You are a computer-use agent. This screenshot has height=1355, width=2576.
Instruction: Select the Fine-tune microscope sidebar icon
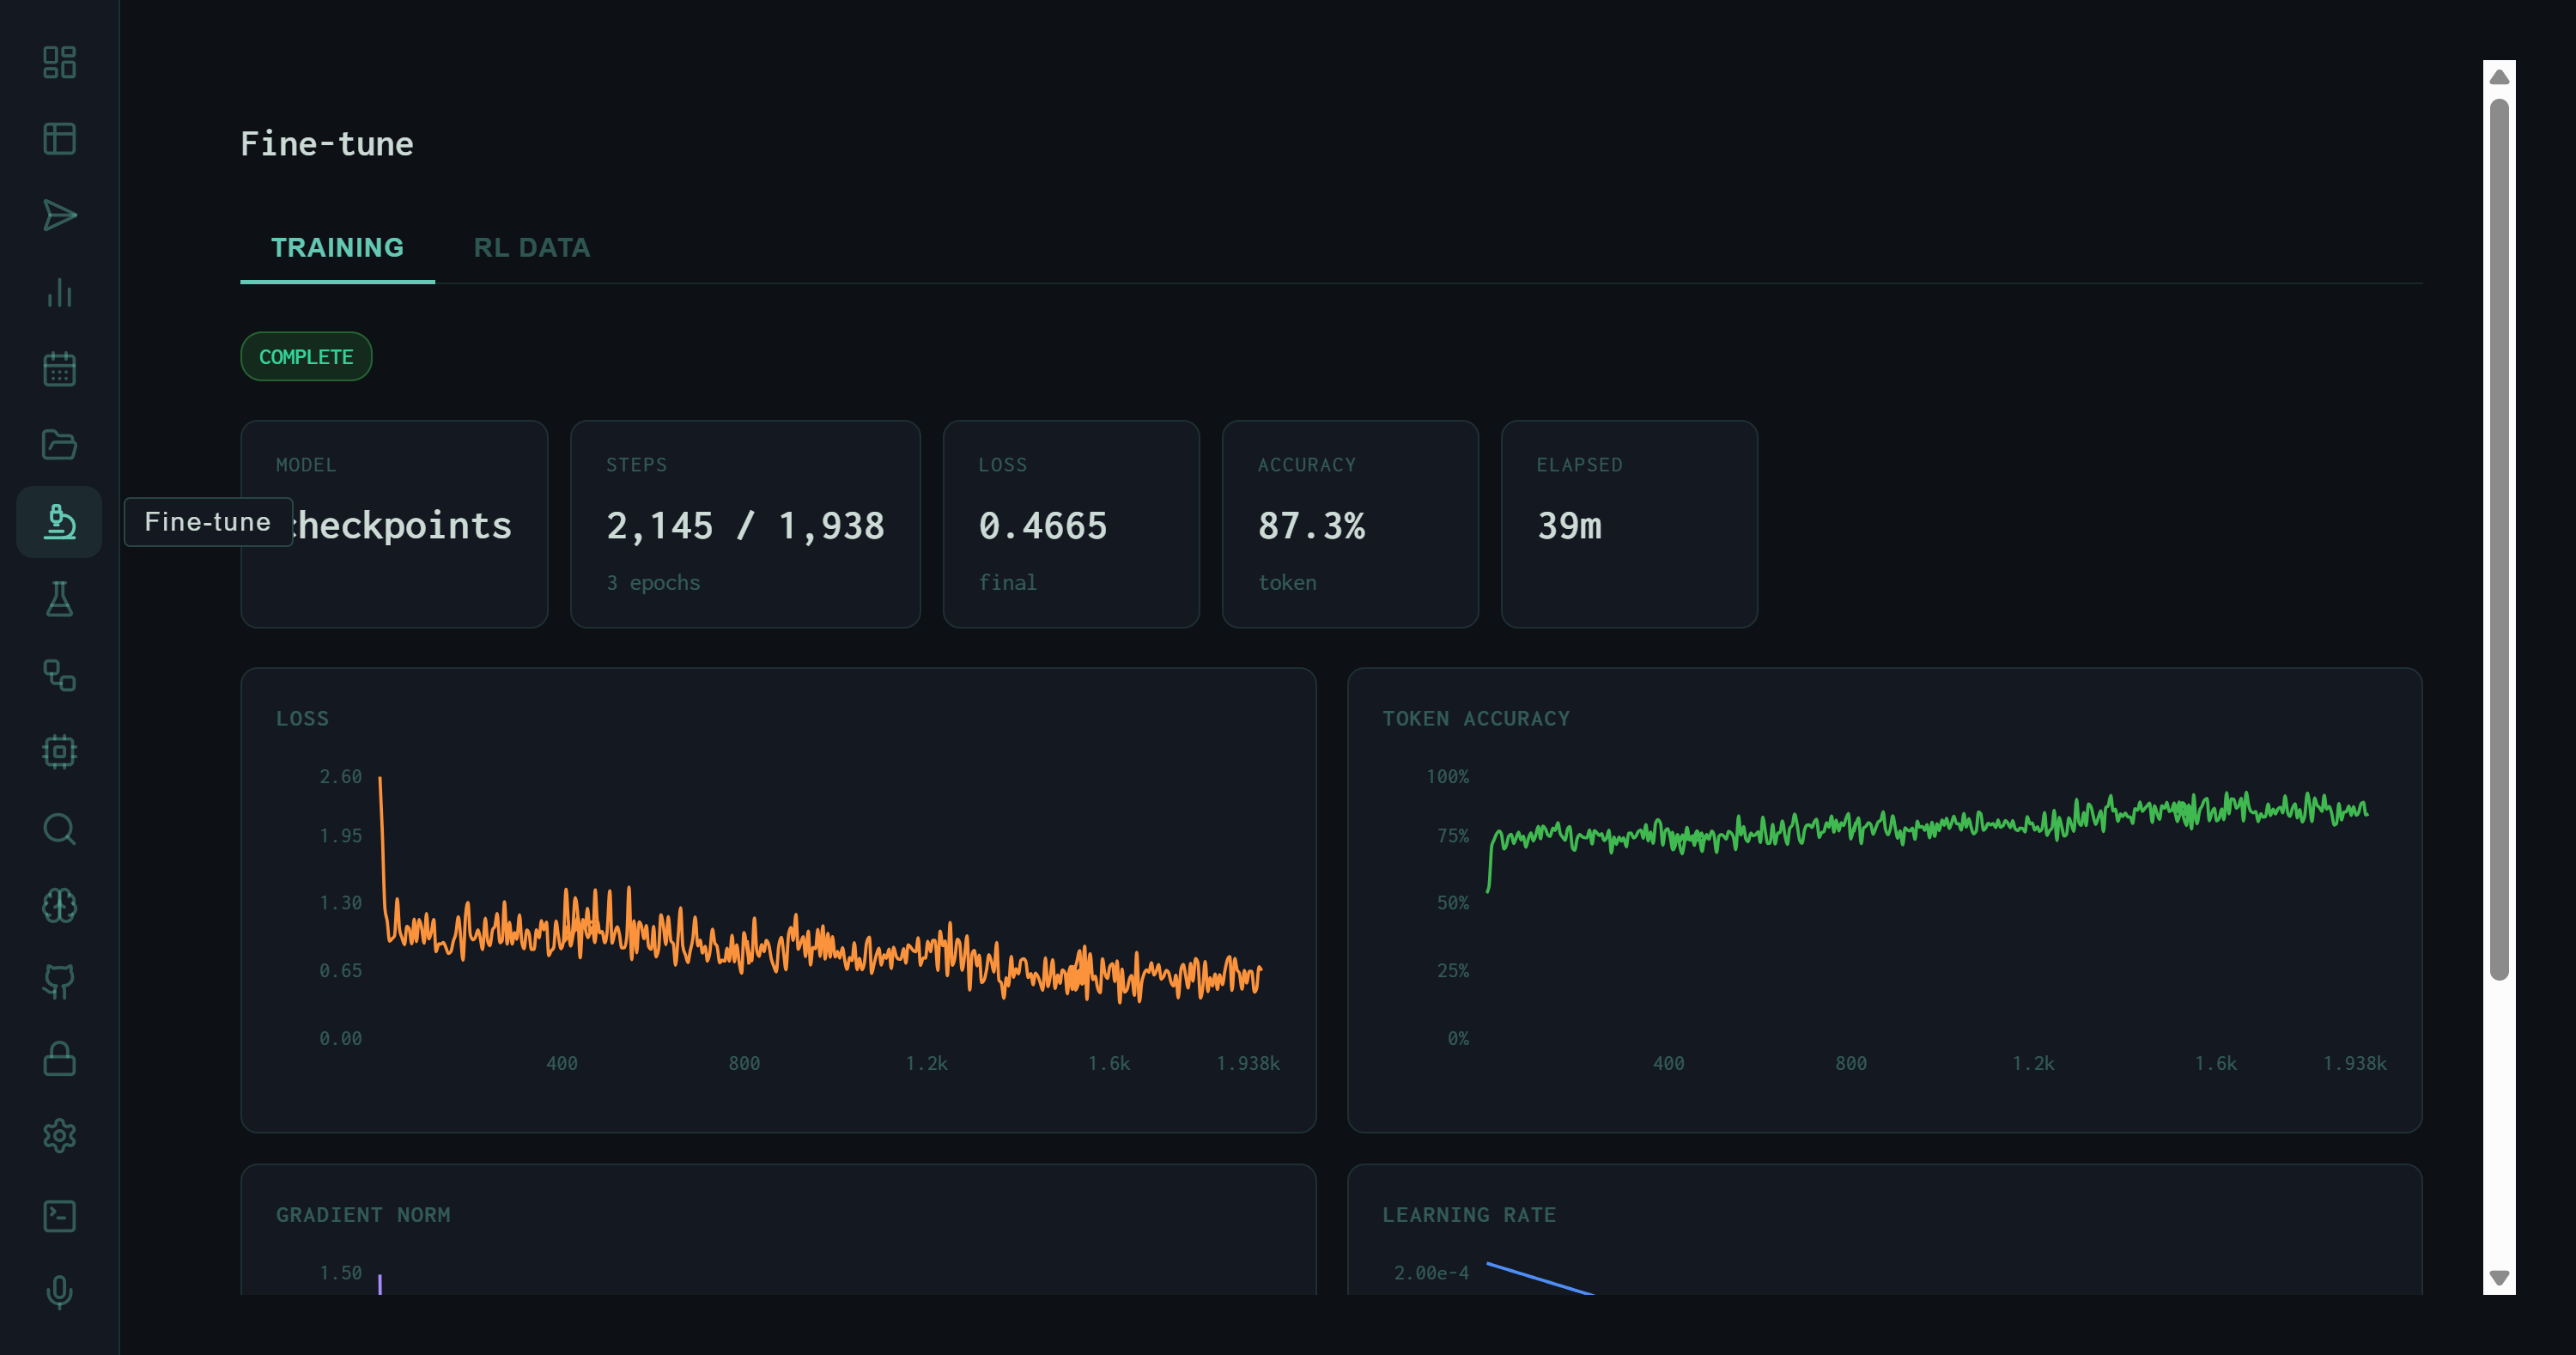pos(59,522)
